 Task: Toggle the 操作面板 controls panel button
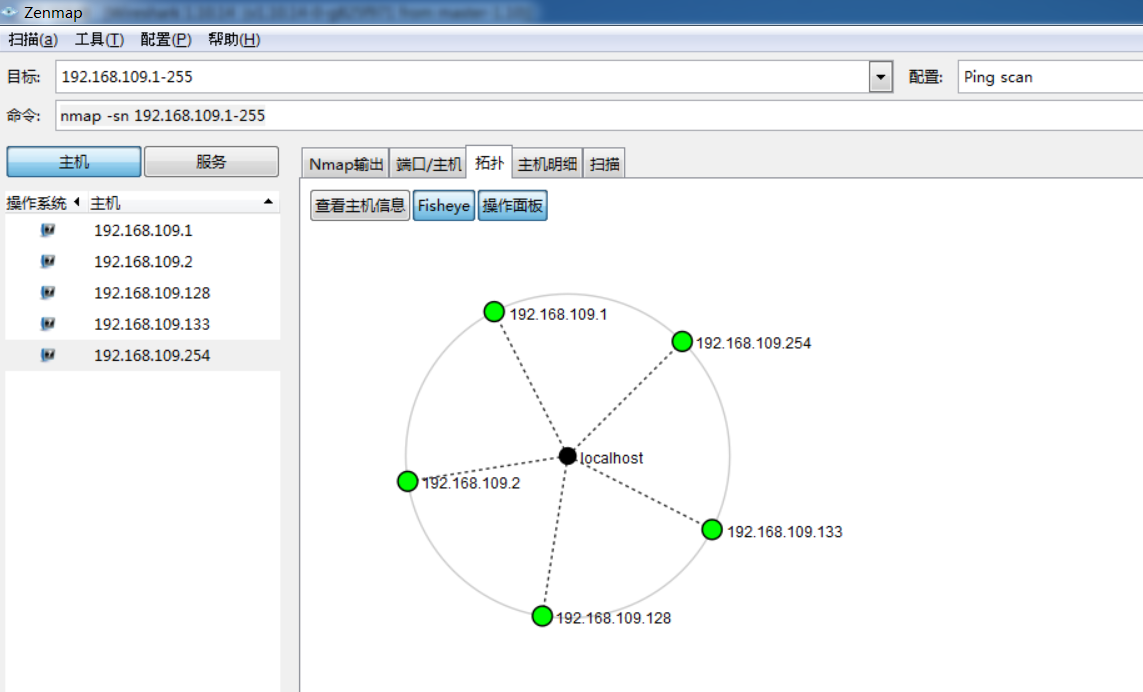point(512,206)
